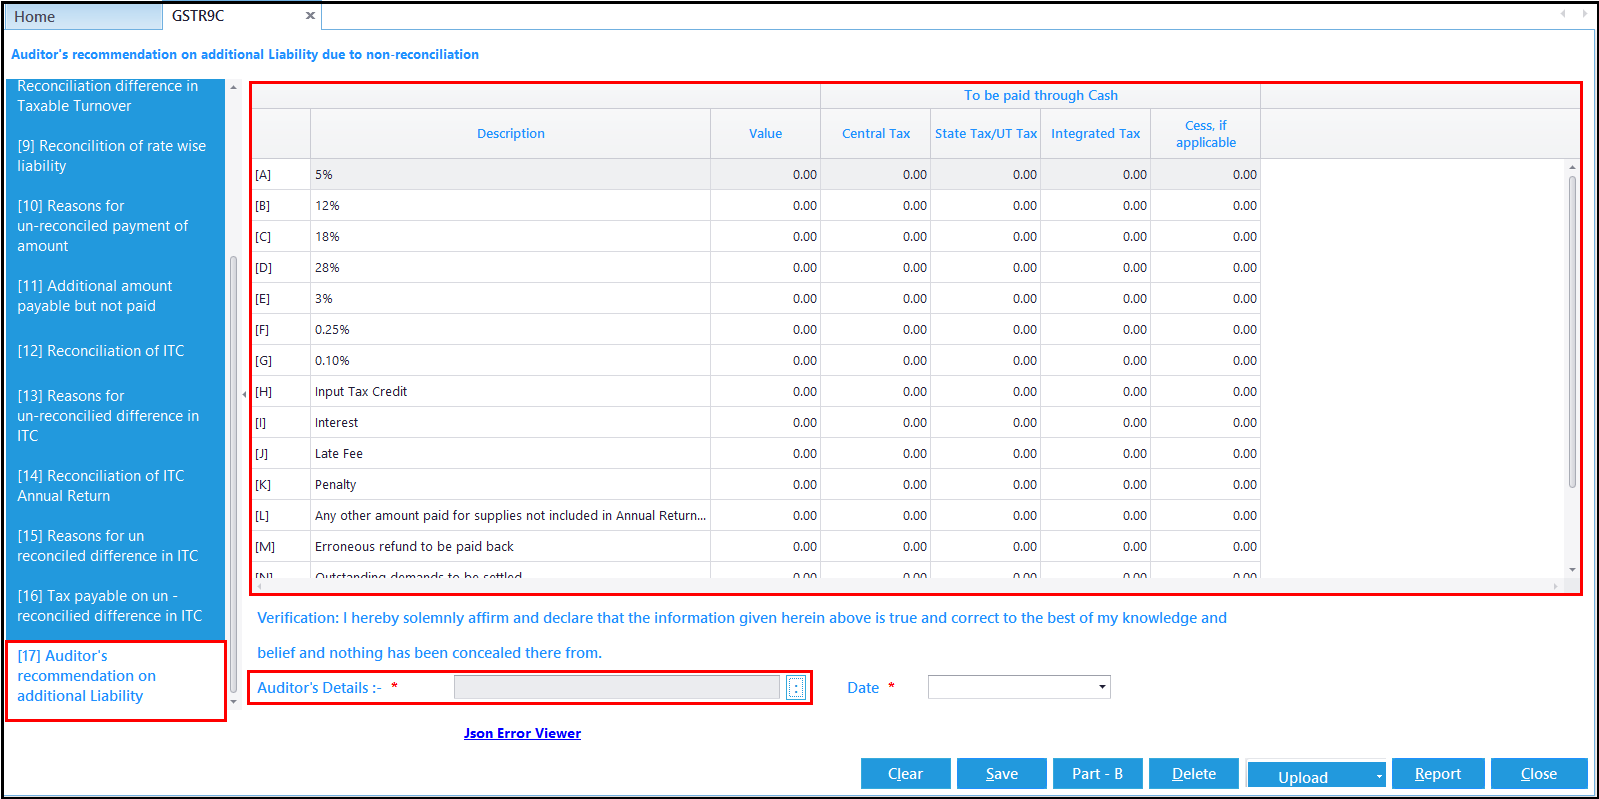Image resolution: width=1599 pixels, height=799 pixels.
Task: Select Any other amount paid for supplies row
Action: click(x=511, y=516)
